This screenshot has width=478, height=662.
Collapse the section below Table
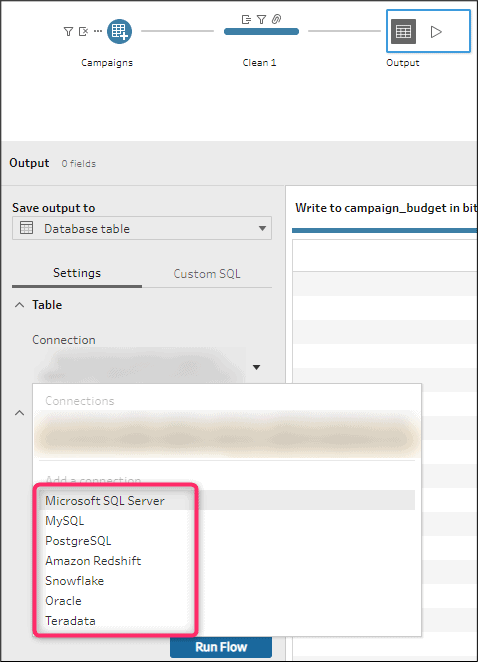pyautogui.click(x=19, y=413)
